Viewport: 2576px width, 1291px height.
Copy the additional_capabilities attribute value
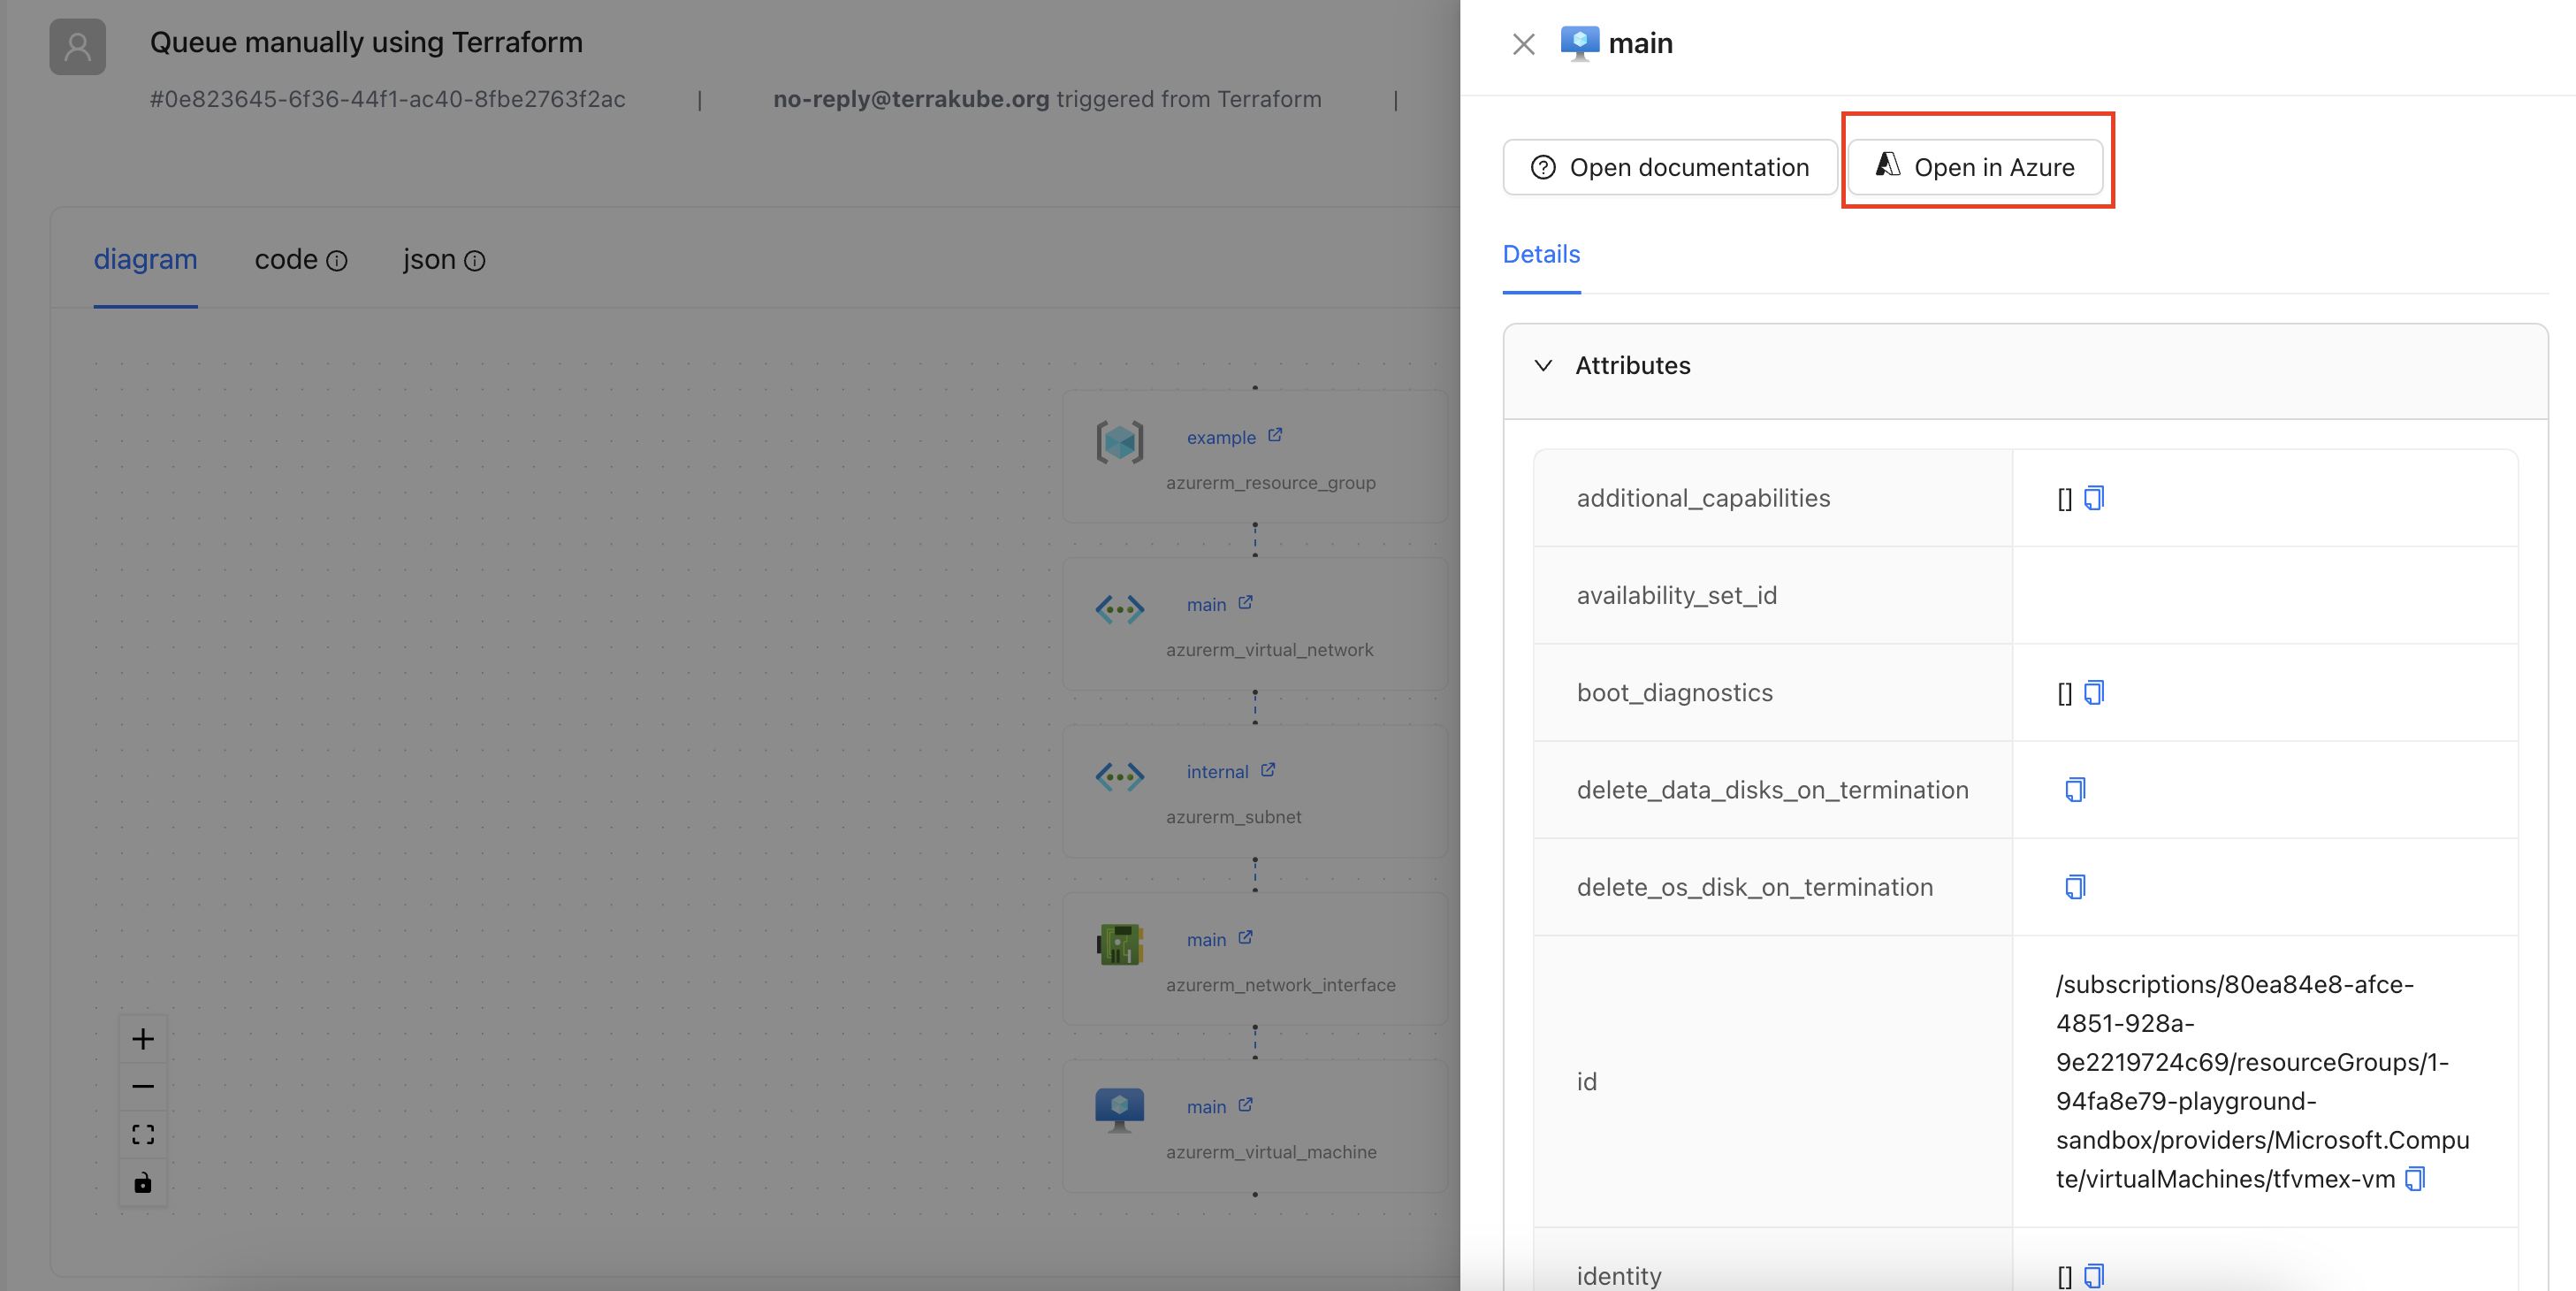[2094, 498]
